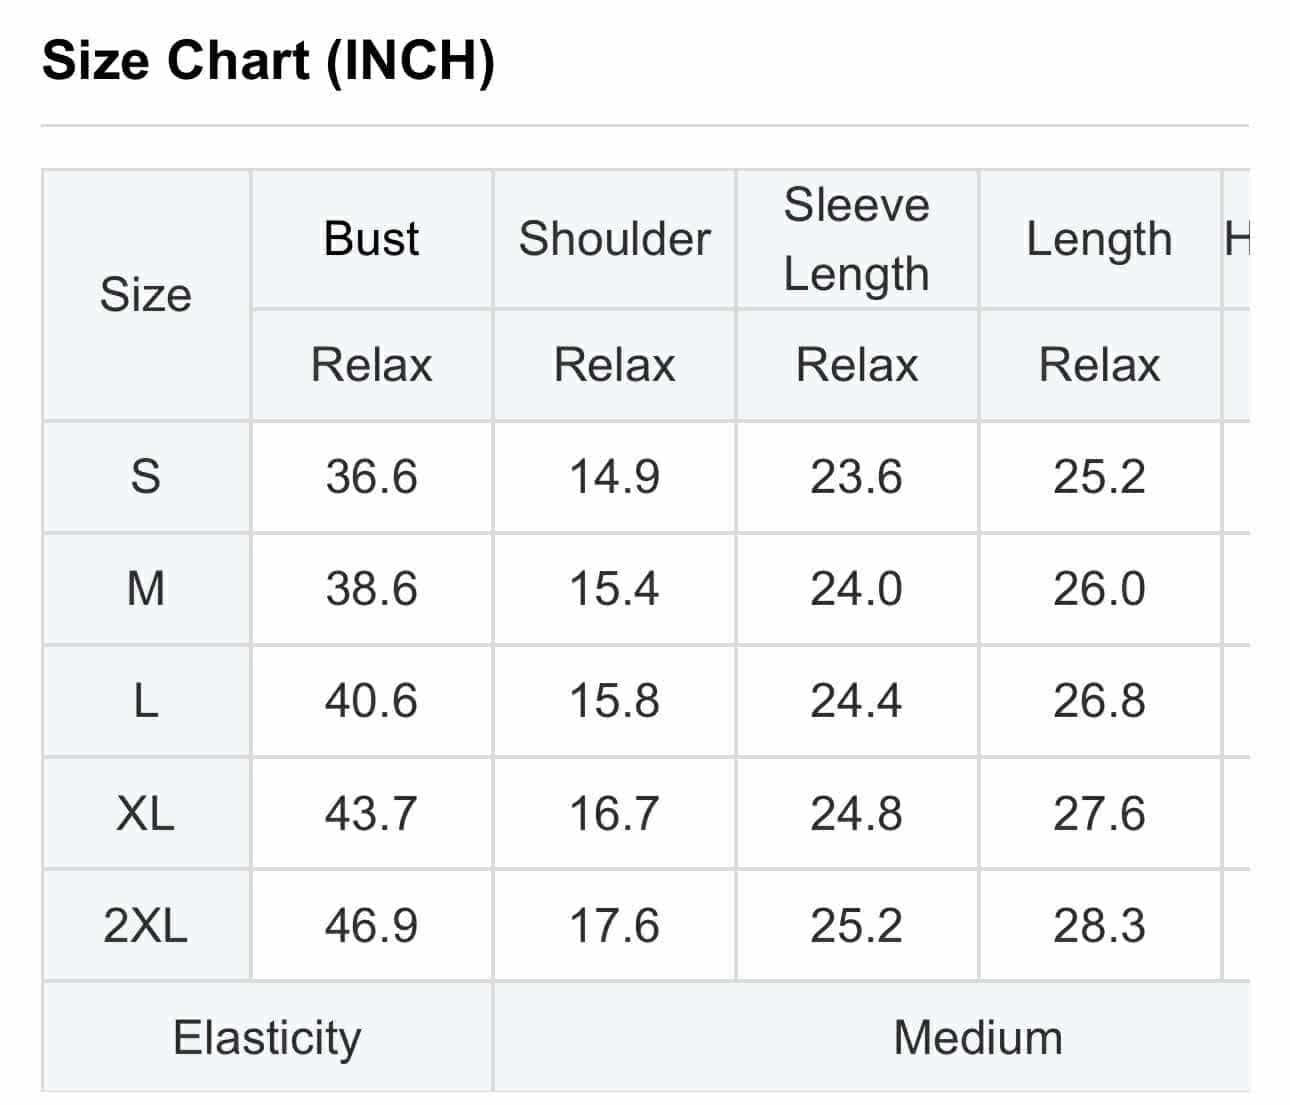Select the XL size row label
The image size is (1290, 1105).
click(146, 813)
